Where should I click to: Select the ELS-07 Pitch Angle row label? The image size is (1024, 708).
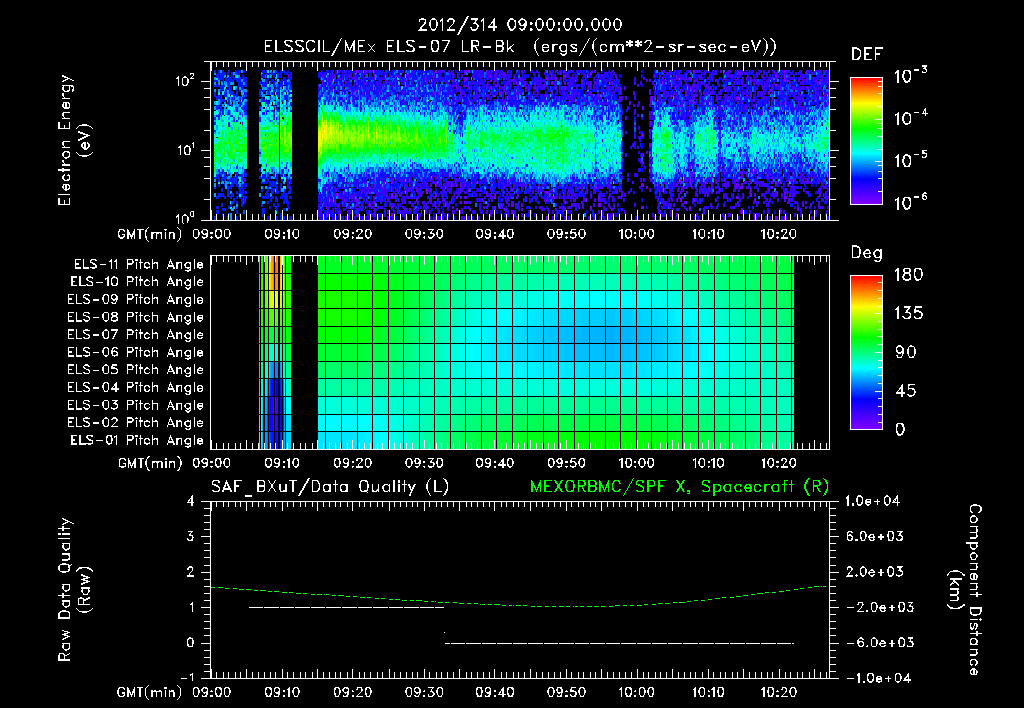click(136, 334)
